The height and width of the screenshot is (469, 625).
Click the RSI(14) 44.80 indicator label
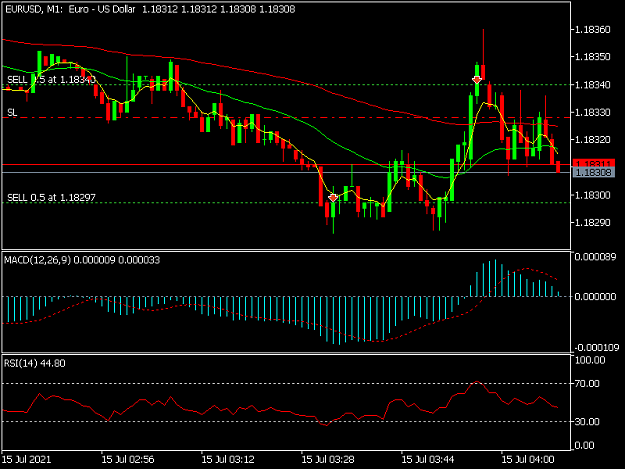(x=35, y=363)
